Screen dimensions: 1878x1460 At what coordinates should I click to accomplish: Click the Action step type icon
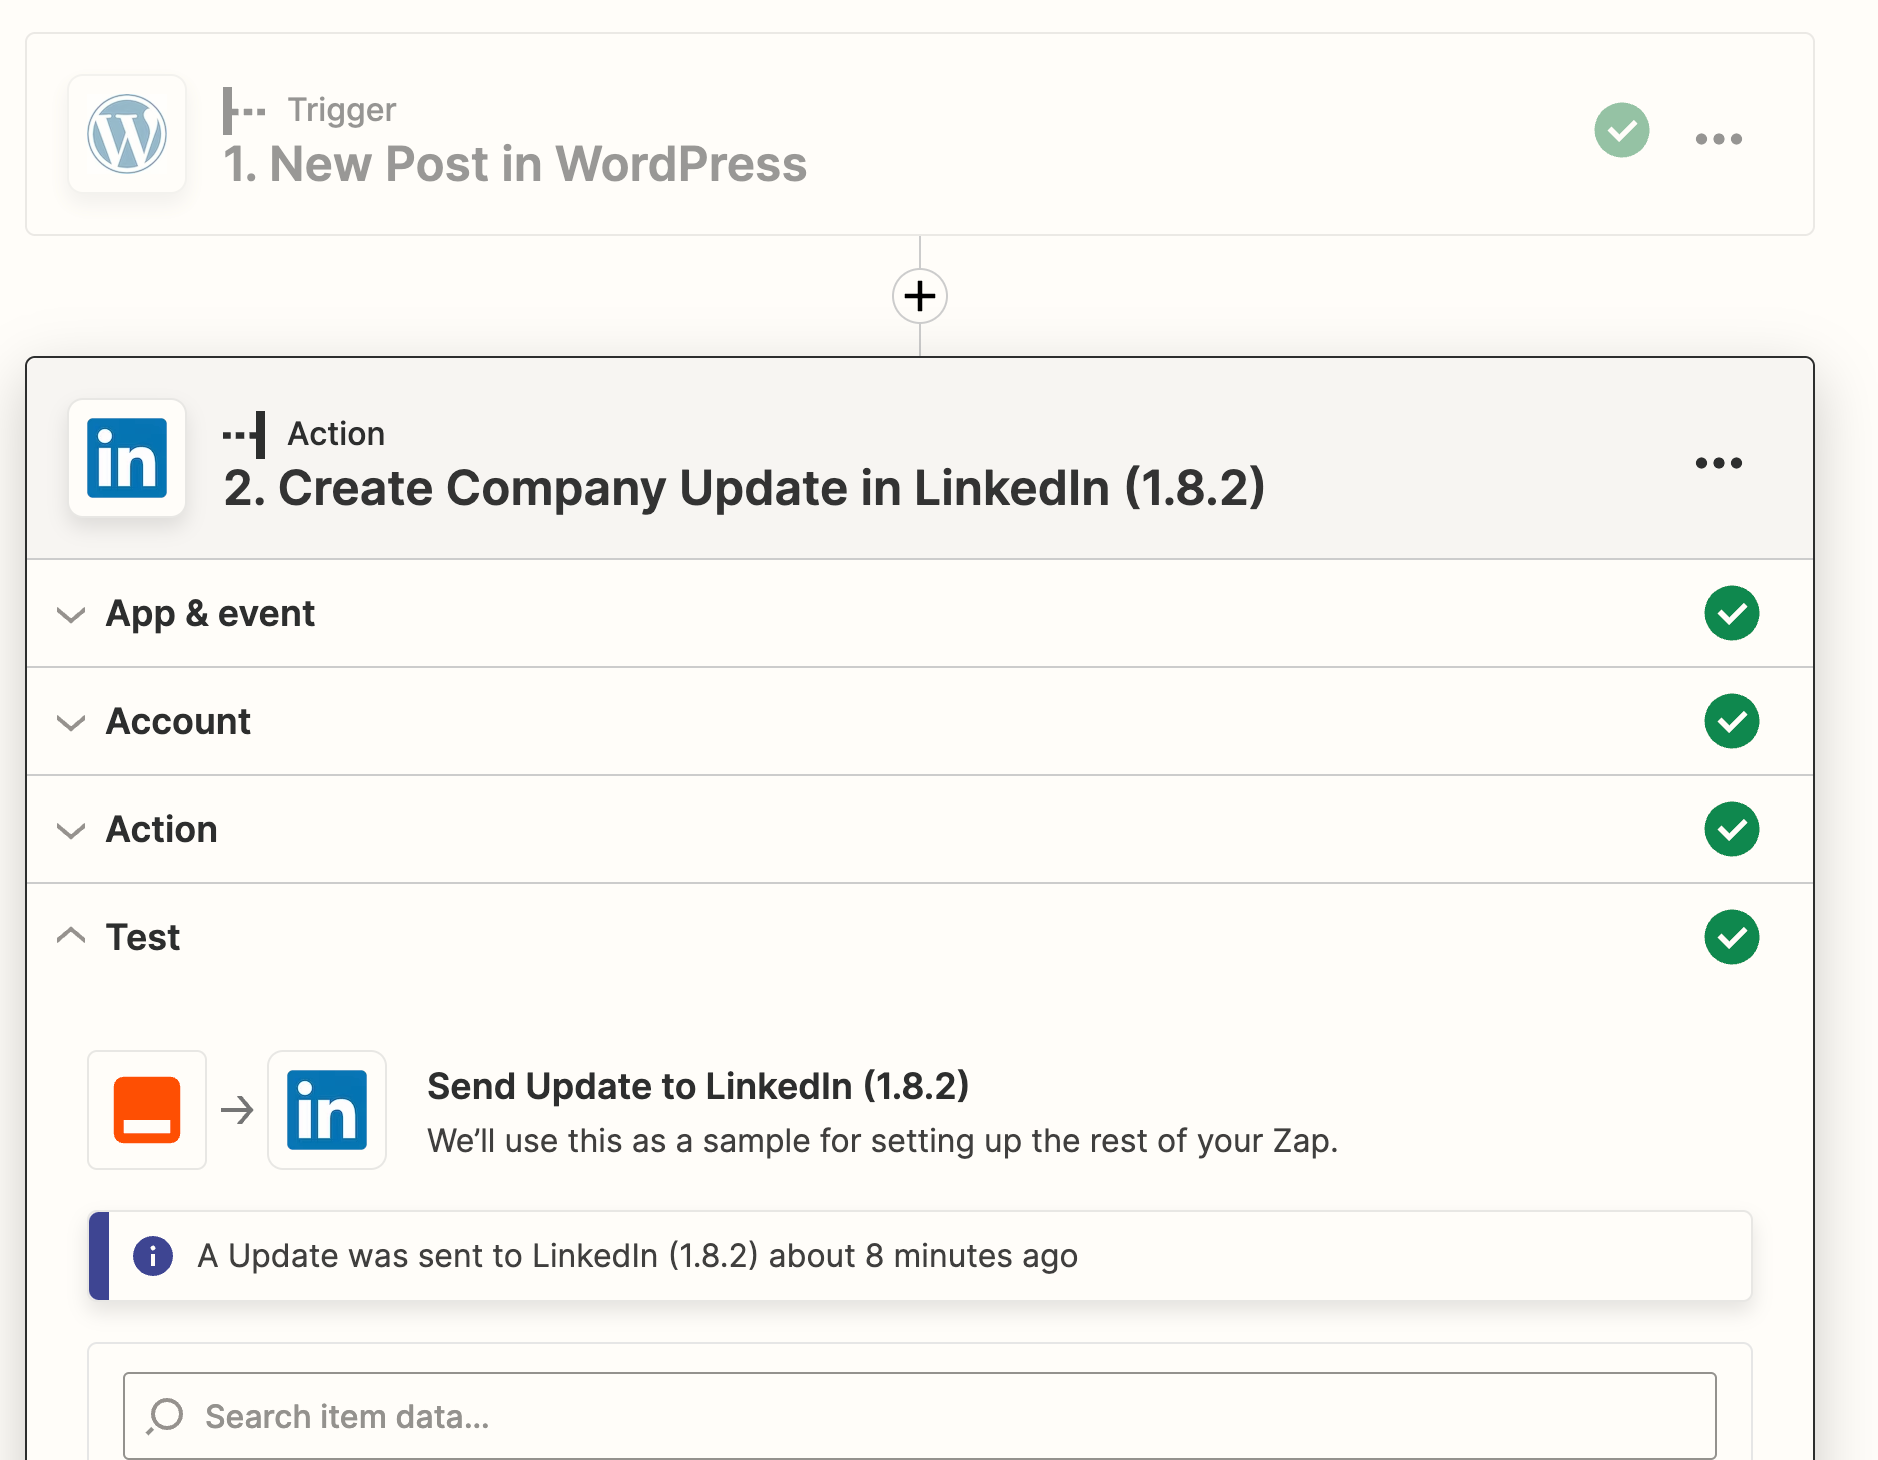pos(244,434)
